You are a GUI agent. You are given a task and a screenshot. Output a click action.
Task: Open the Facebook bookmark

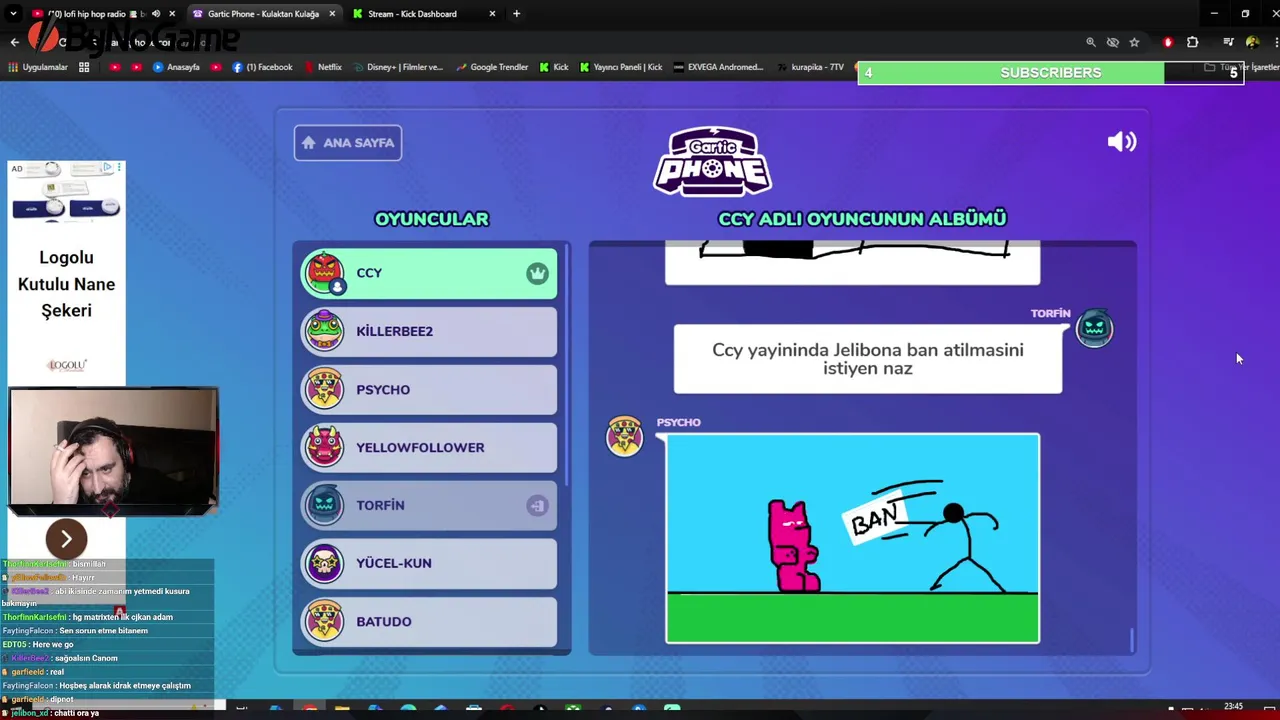[x=262, y=67]
